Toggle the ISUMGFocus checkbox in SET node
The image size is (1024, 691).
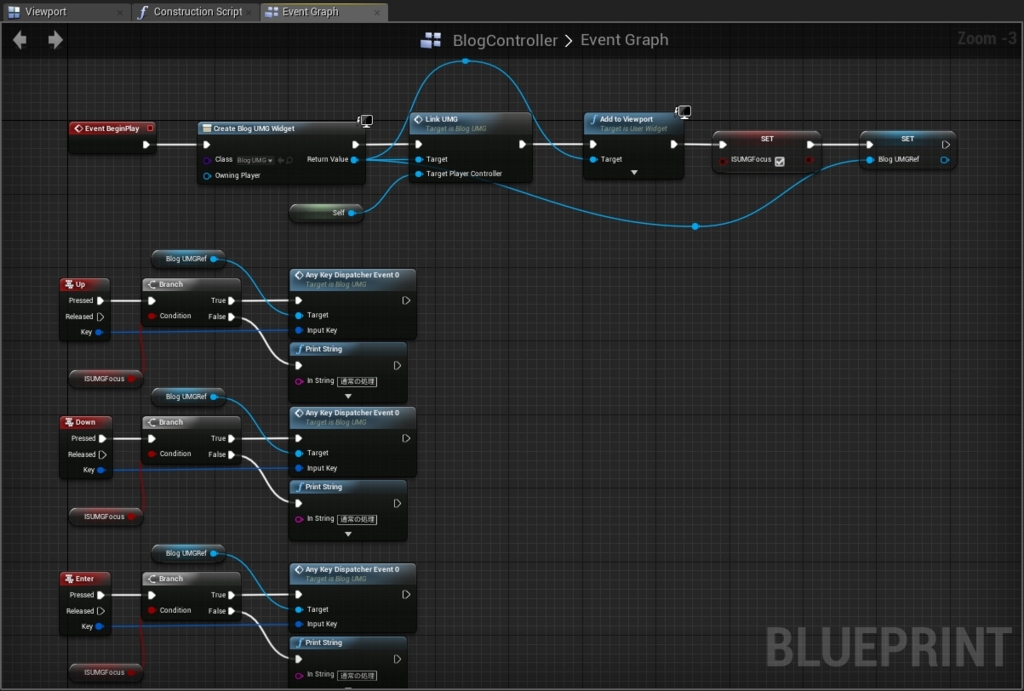[780, 161]
